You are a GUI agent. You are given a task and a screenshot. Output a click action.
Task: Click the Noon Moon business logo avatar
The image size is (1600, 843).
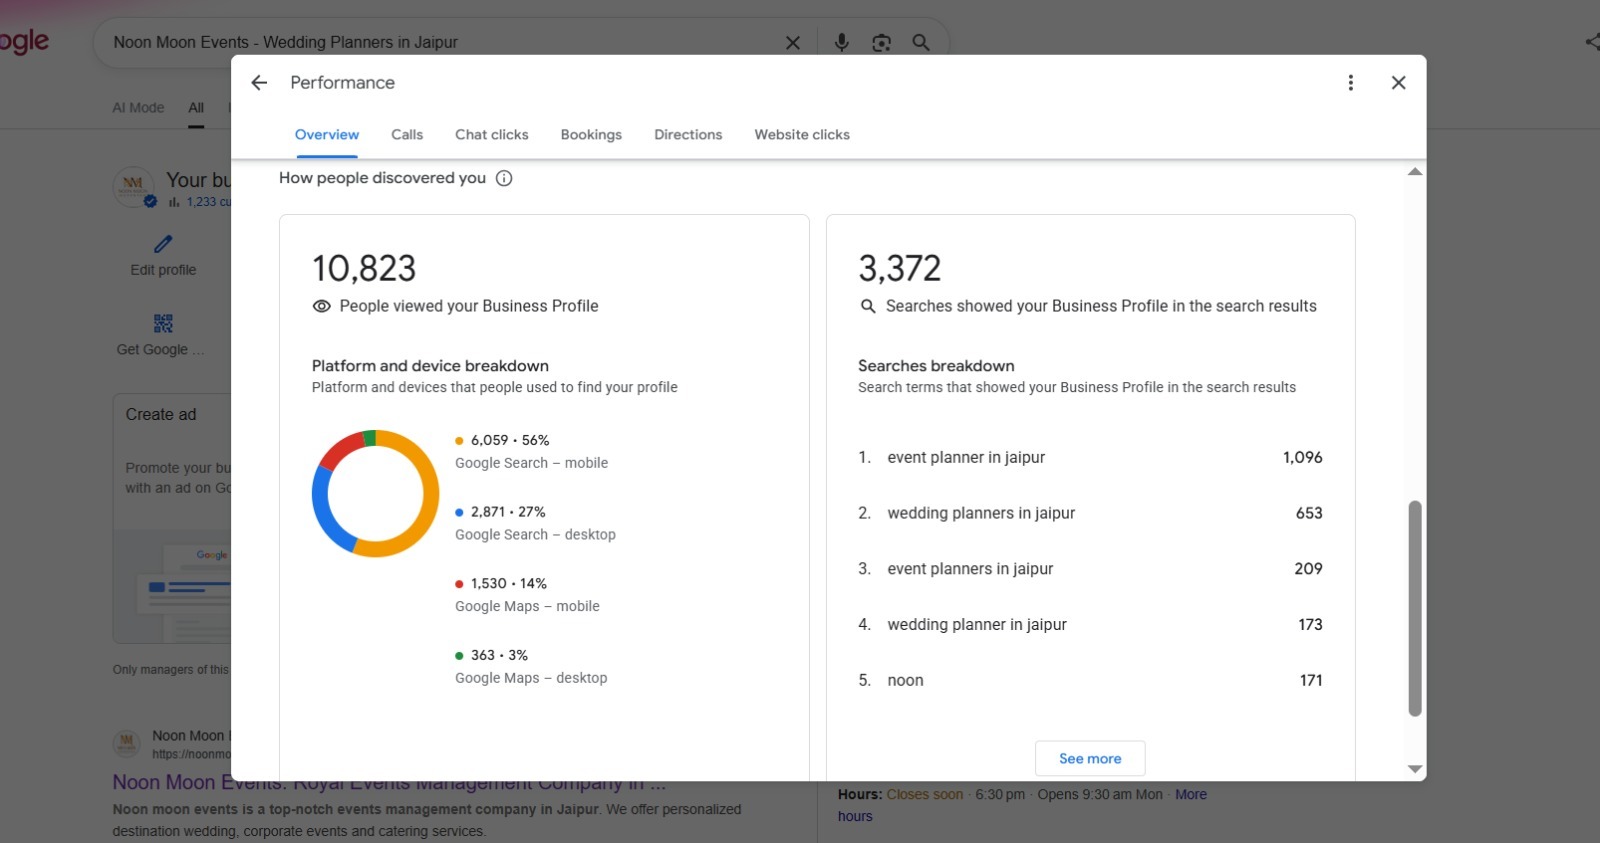pyautogui.click(x=133, y=187)
